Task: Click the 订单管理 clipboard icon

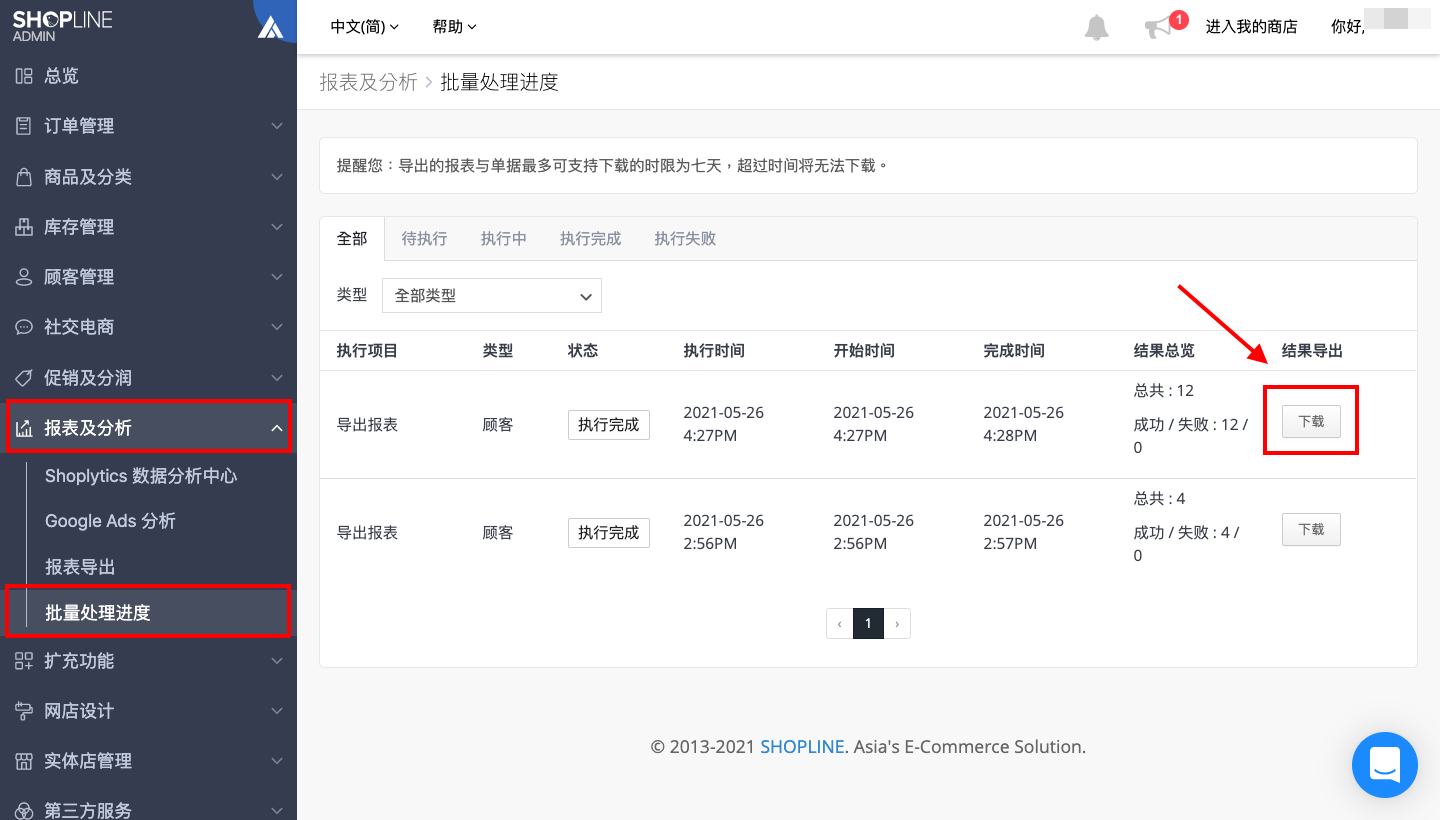Action: point(24,126)
